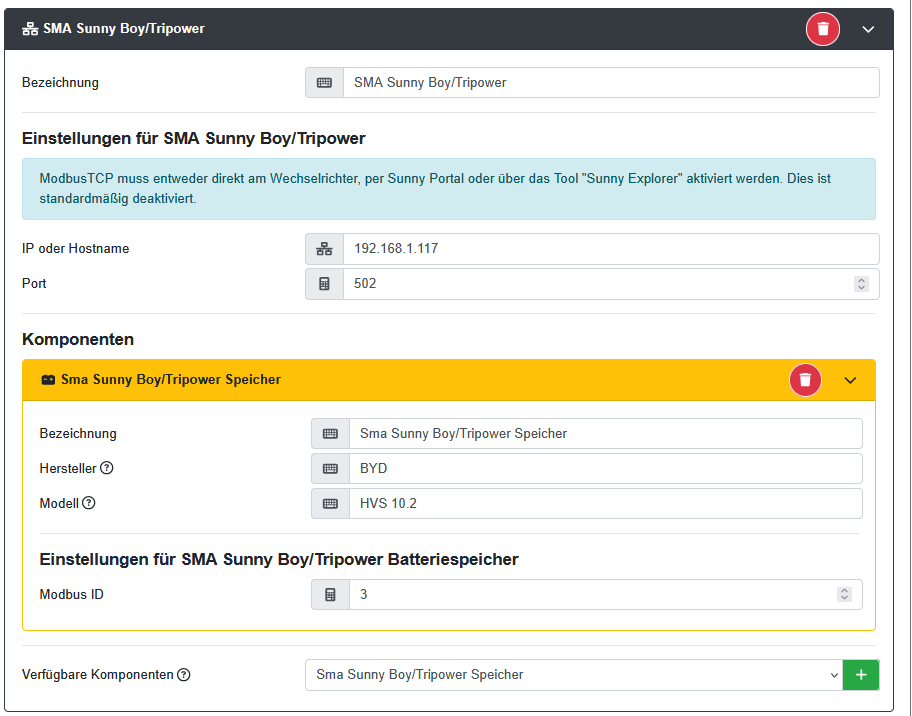Adjust the Port value with the spinner arrows
The height and width of the screenshot is (716, 912).
click(861, 284)
